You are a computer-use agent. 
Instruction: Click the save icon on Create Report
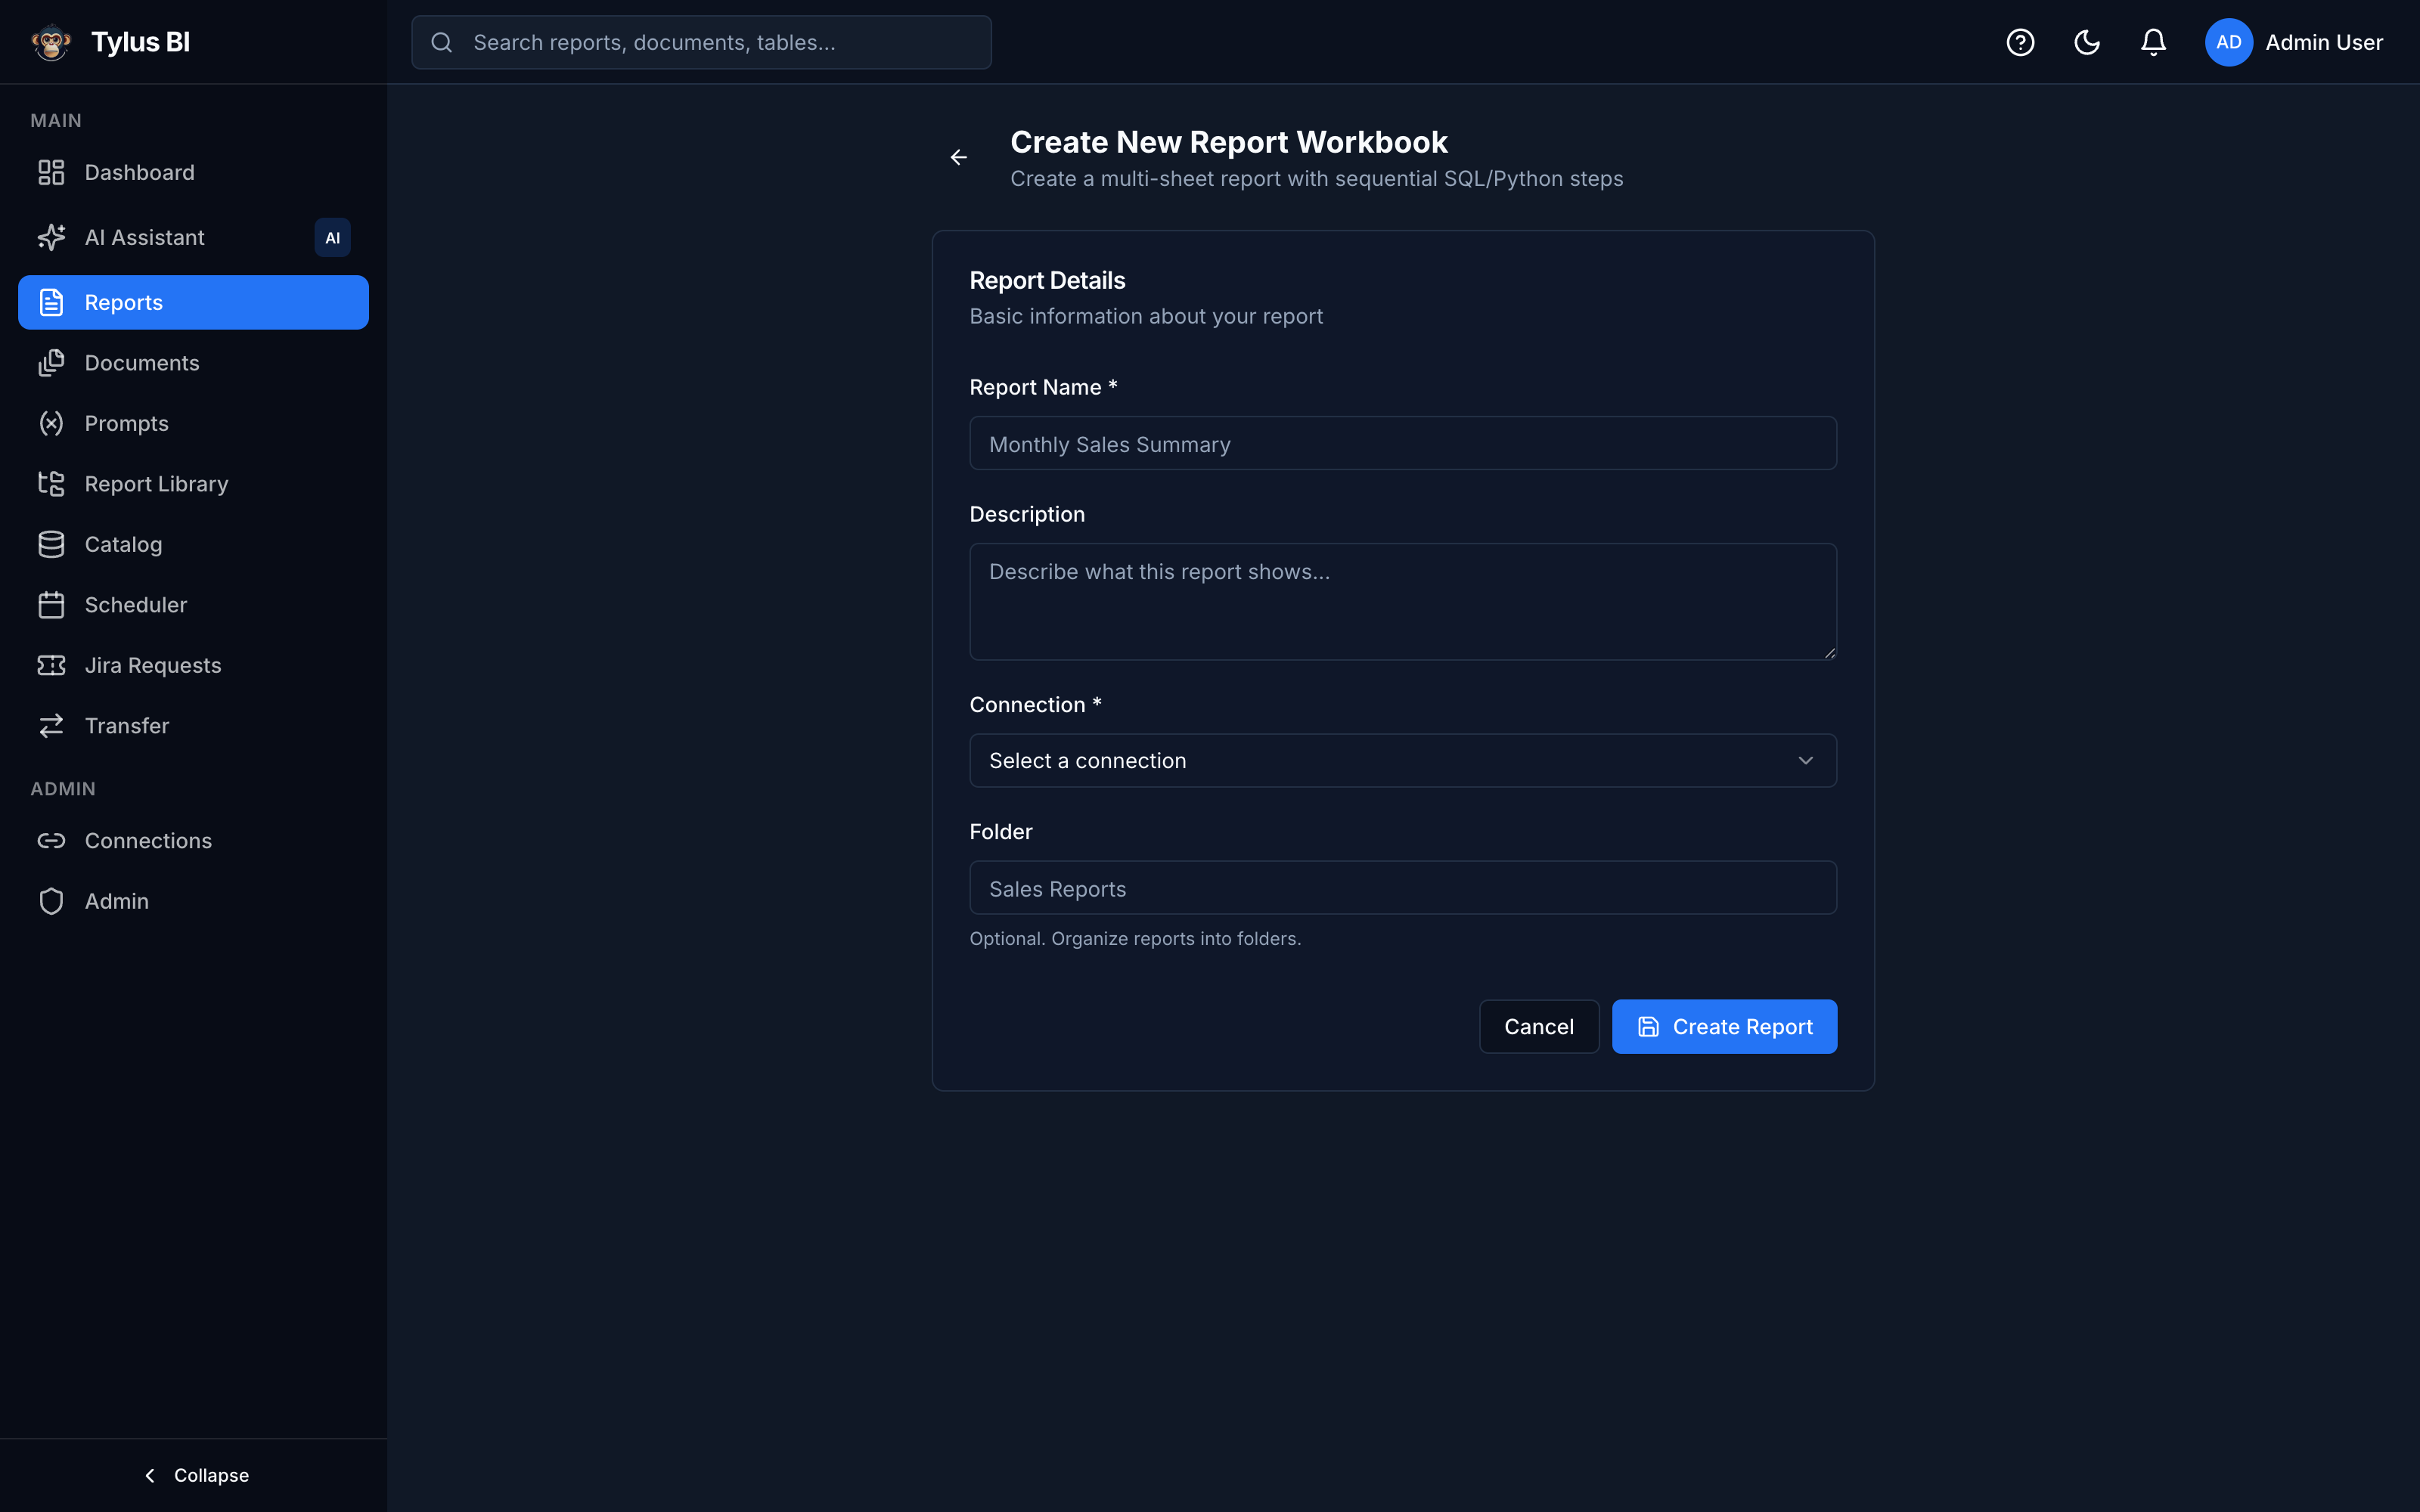pyautogui.click(x=1648, y=1027)
